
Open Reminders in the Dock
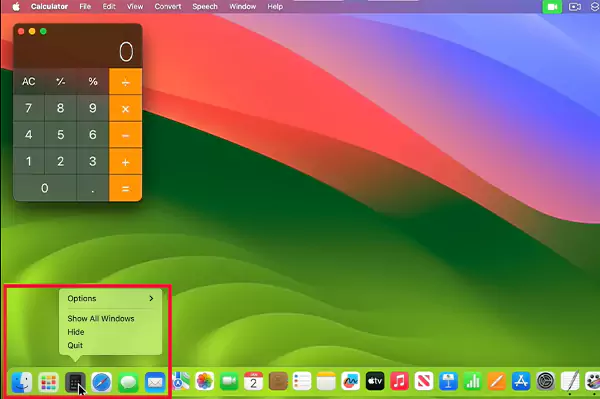302,381
